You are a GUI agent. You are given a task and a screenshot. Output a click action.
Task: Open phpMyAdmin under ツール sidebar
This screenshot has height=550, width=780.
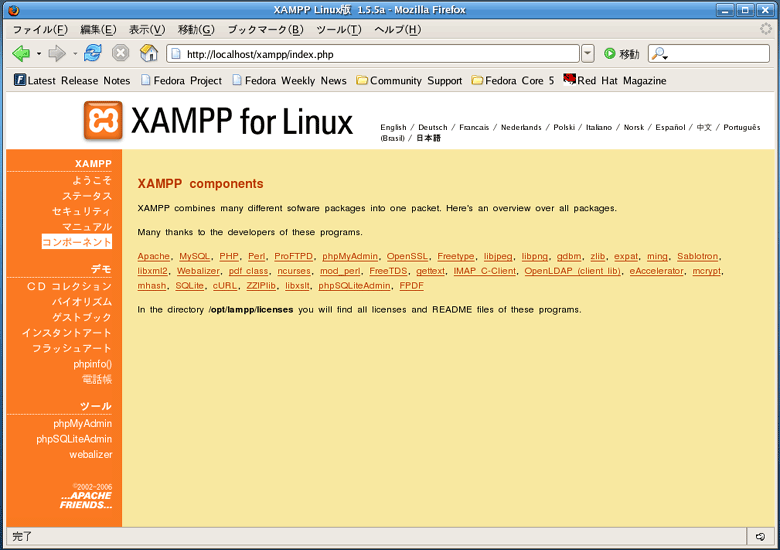[x=83, y=424]
